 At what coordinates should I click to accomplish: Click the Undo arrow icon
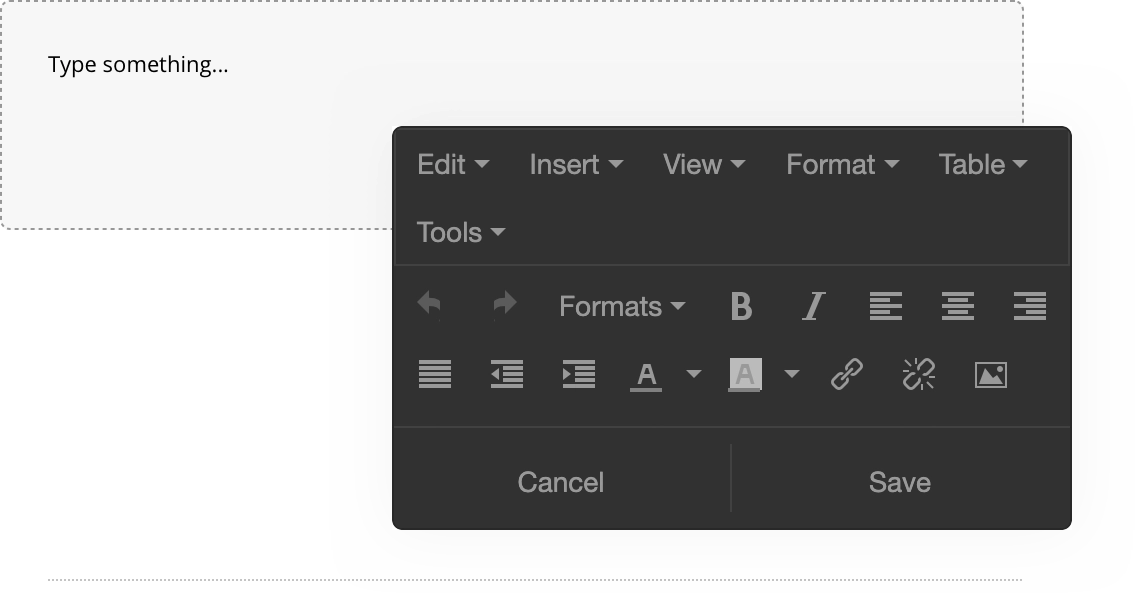pos(430,304)
